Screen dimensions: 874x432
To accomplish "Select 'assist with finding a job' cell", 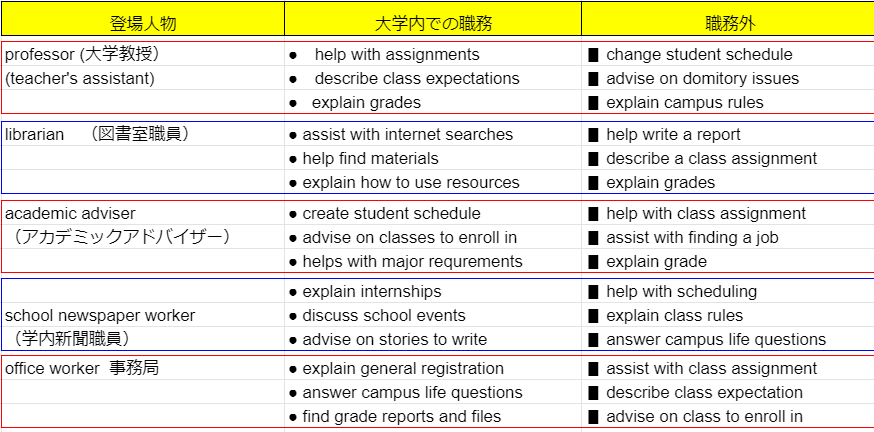I will click(x=728, y=237).
